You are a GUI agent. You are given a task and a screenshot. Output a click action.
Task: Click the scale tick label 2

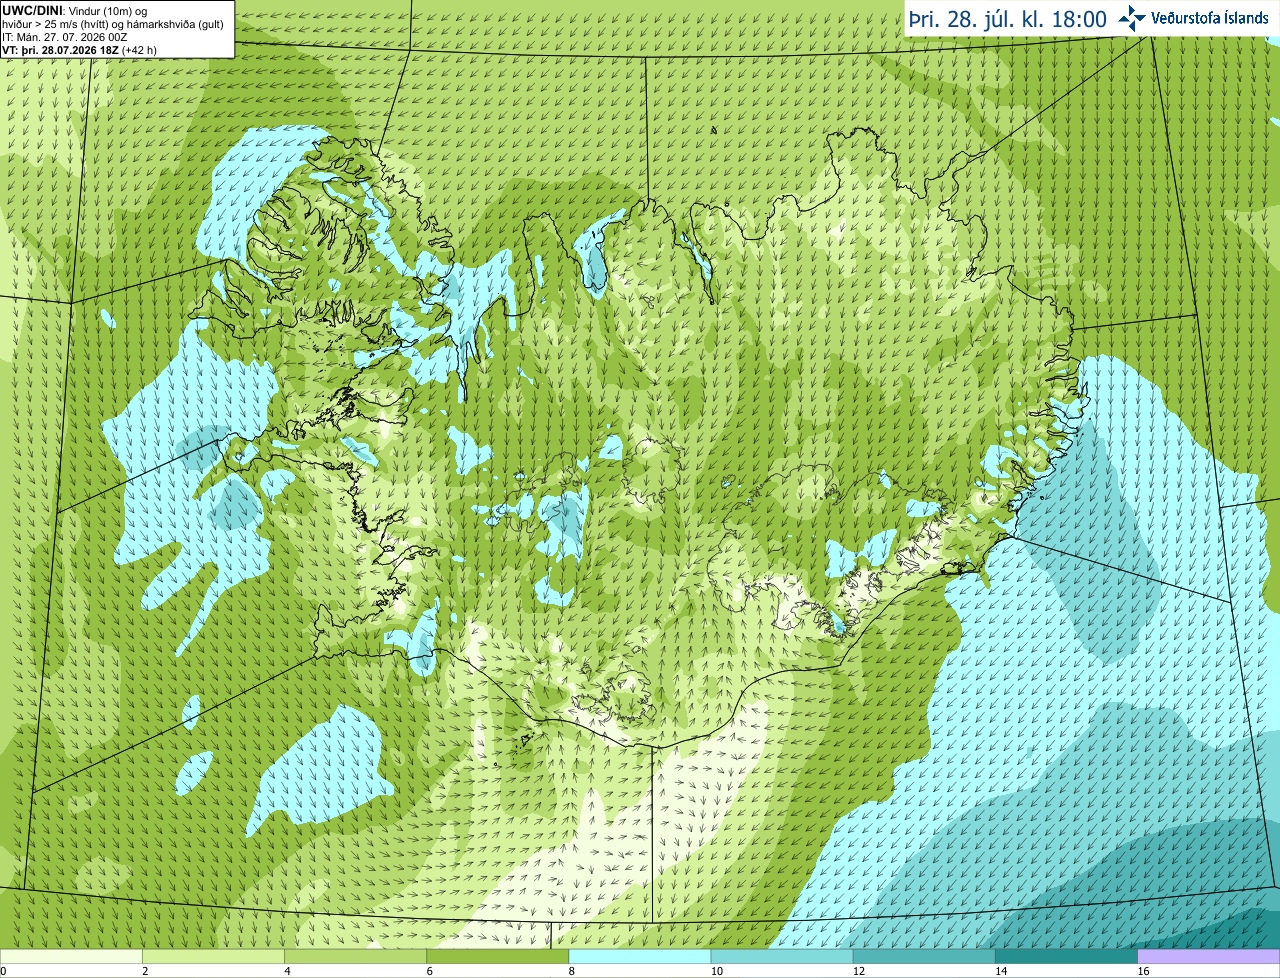click(x=145, y=971)
